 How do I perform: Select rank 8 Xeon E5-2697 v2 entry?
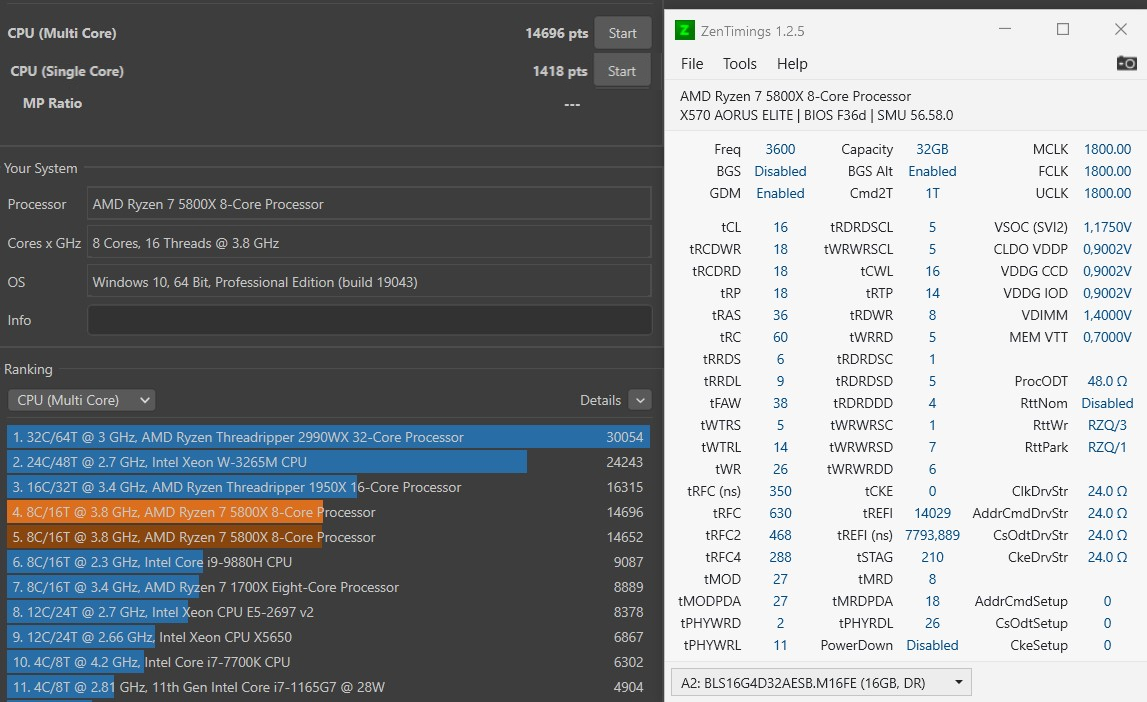tap(328, 612)
